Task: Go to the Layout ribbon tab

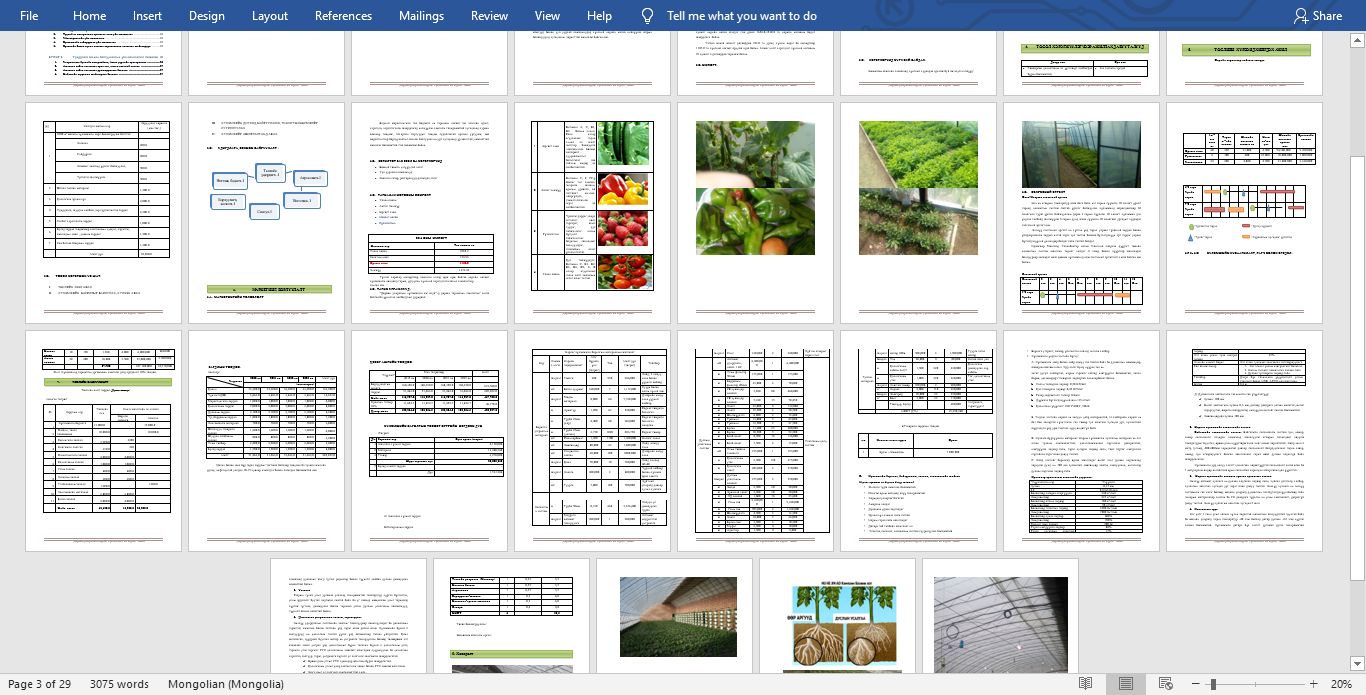Action: tap(270, 16)
